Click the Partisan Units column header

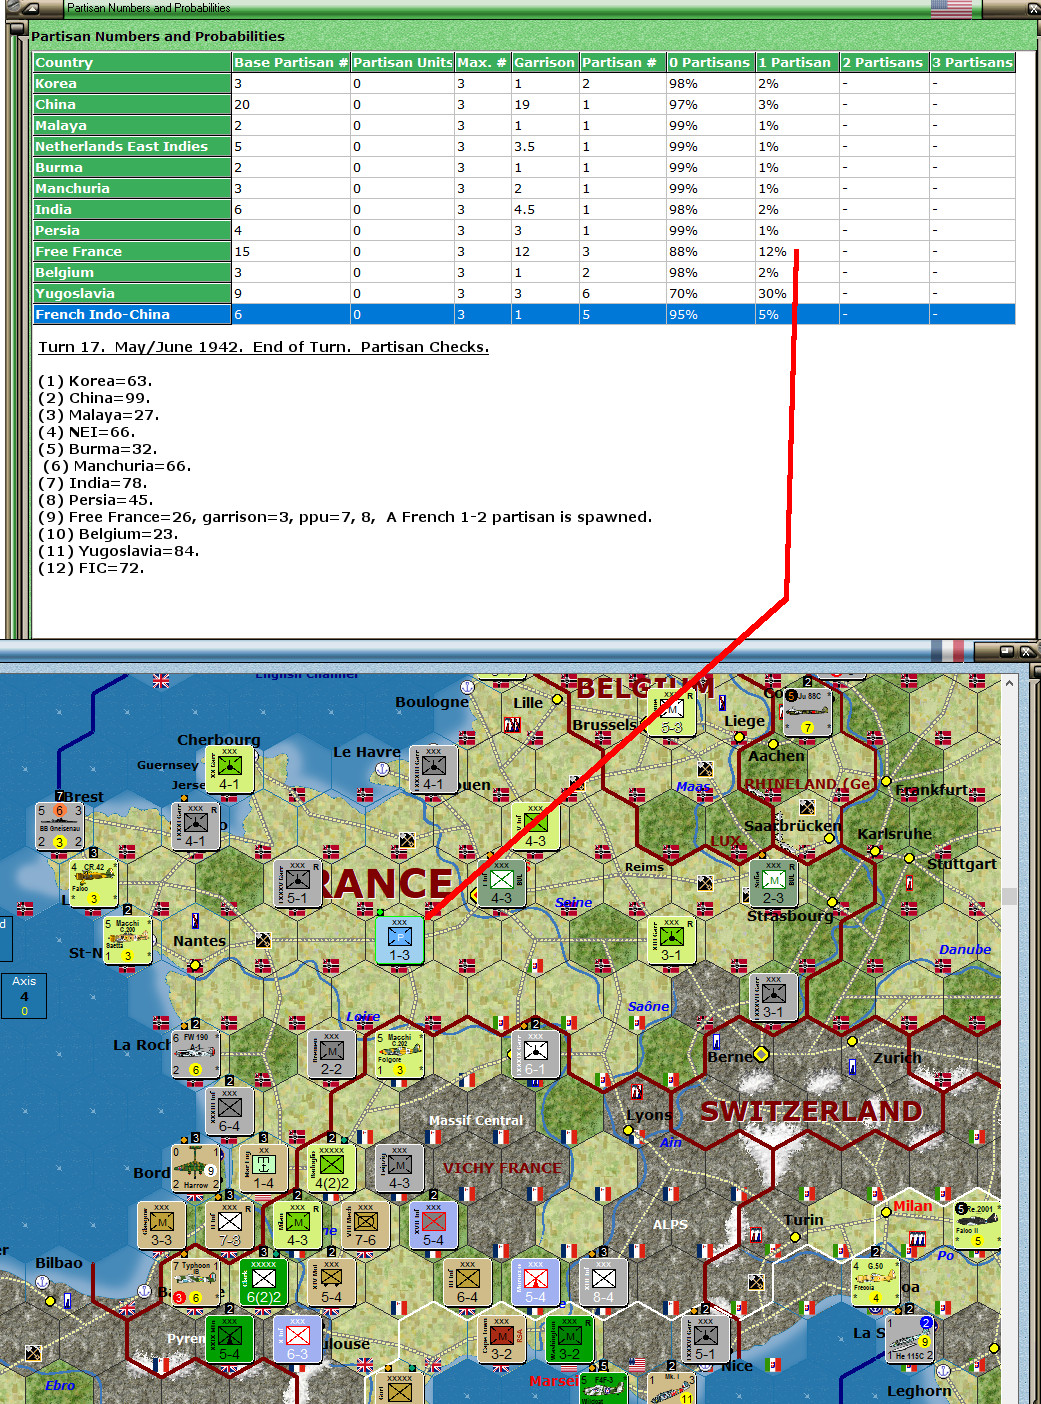403,62
